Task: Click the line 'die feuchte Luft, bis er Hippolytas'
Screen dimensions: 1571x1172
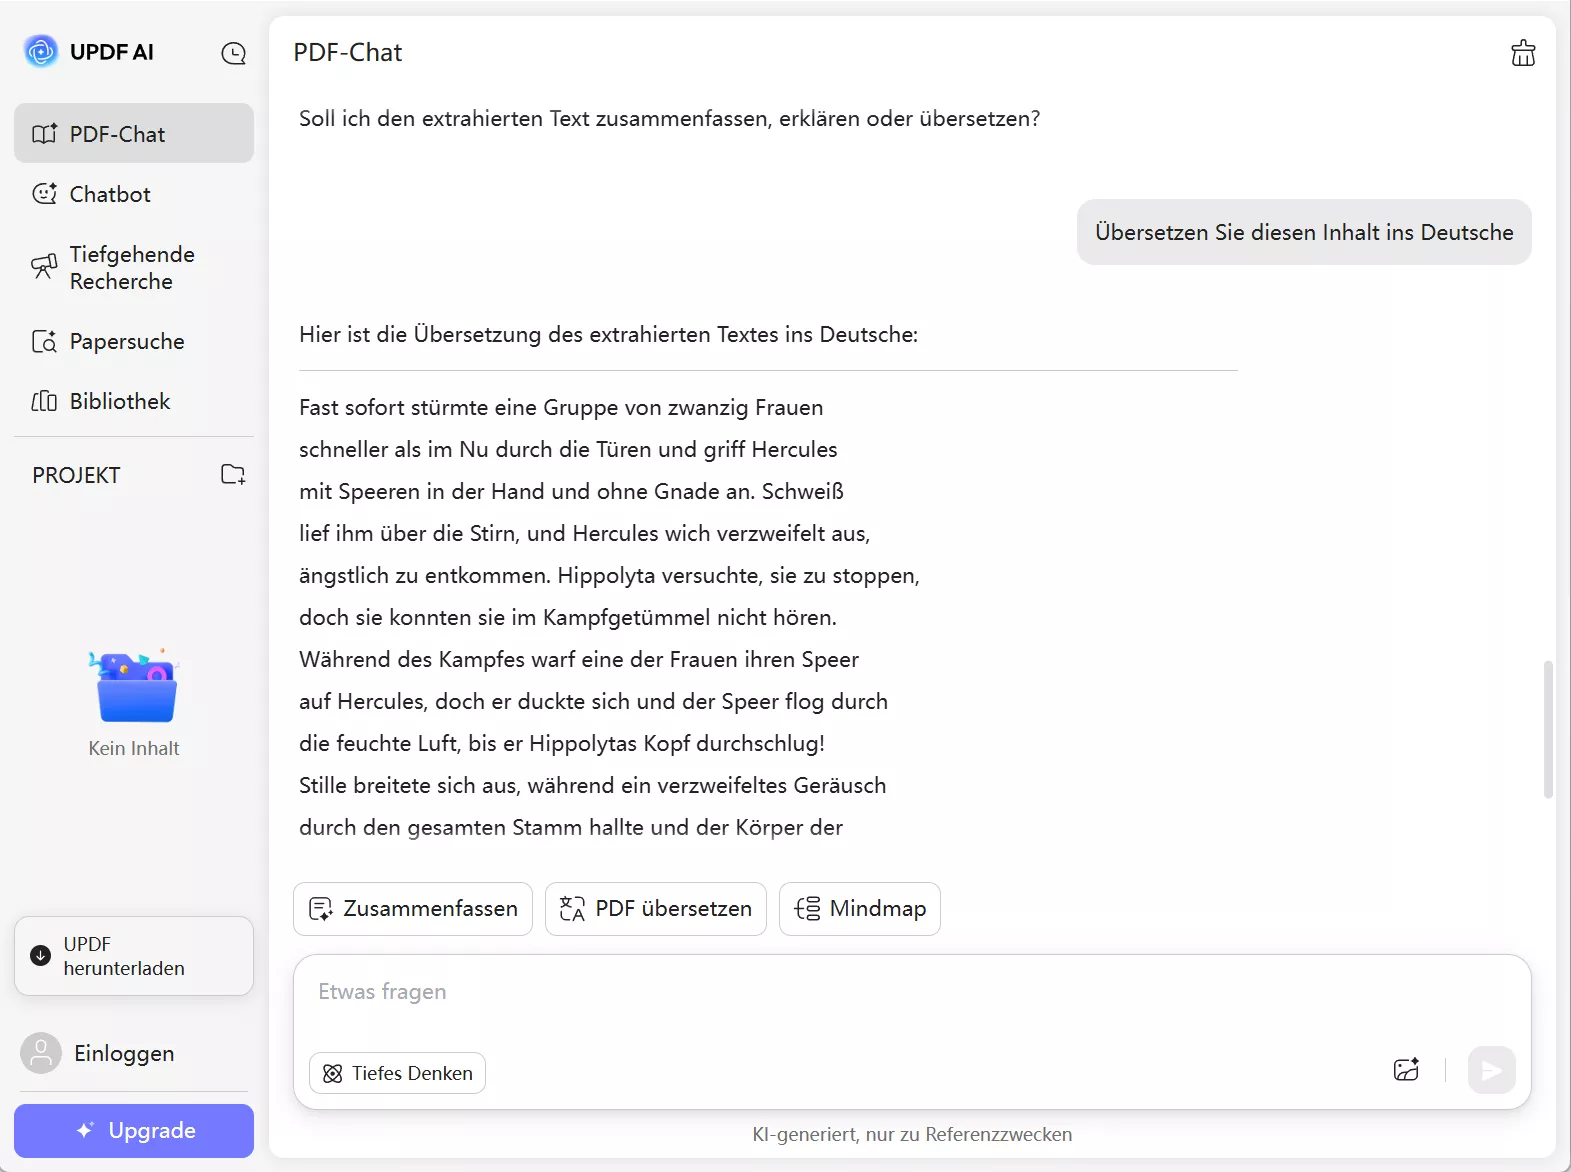Action: click(562, 743)
